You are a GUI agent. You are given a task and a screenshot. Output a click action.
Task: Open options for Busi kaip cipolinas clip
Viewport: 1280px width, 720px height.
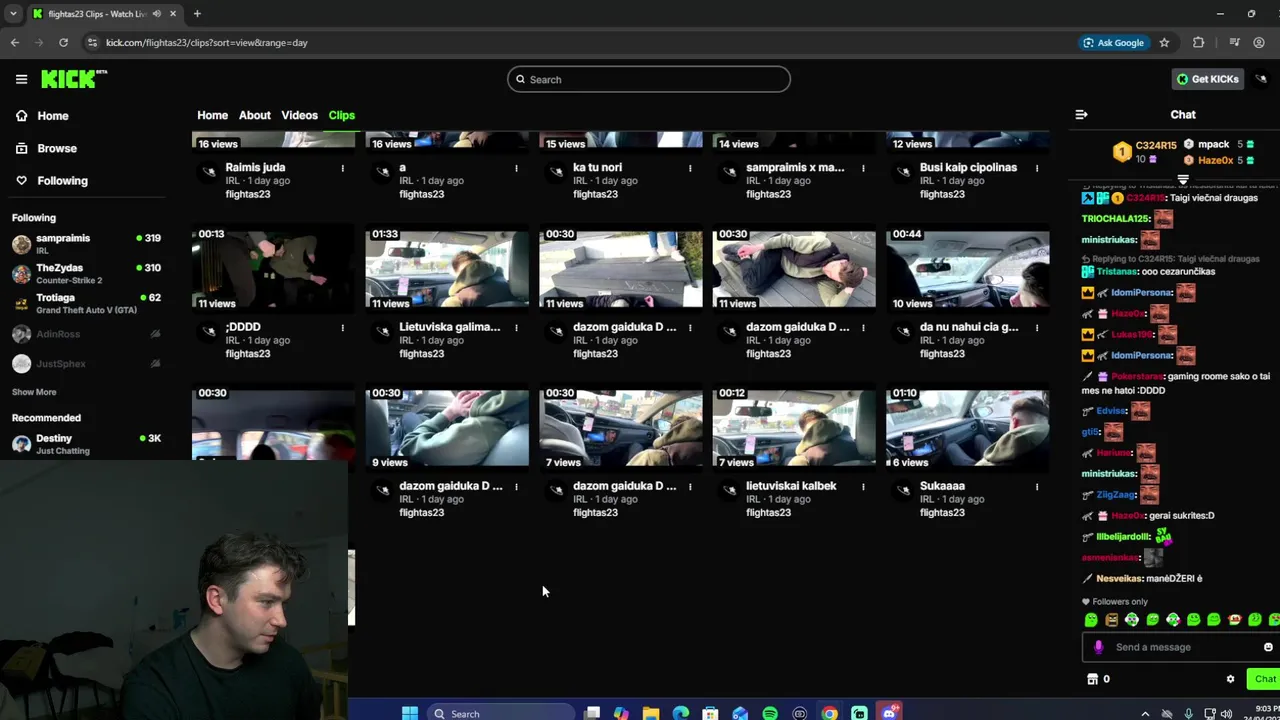1036,168
